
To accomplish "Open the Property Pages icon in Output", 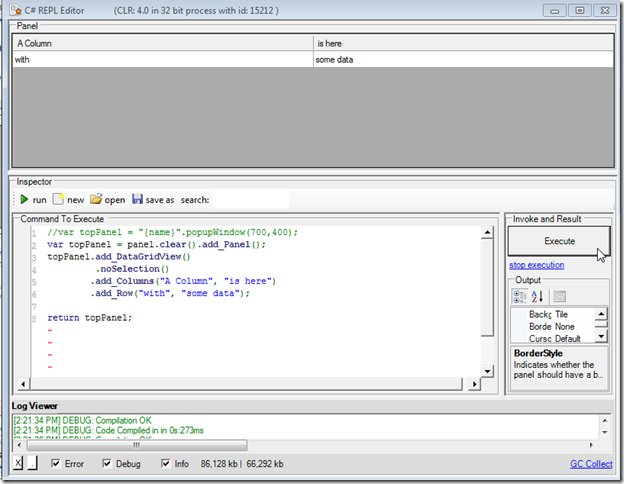I will (x=559, y=297).
